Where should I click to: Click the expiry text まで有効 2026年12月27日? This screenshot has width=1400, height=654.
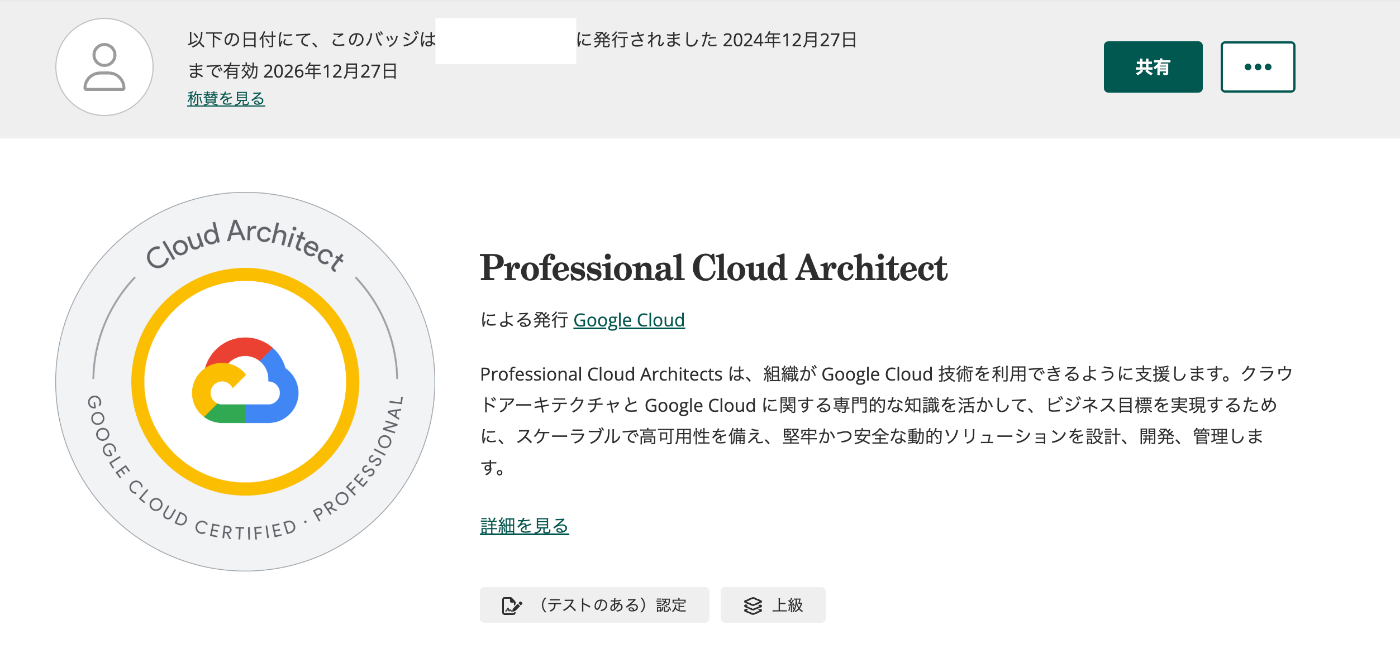point(293,71)
